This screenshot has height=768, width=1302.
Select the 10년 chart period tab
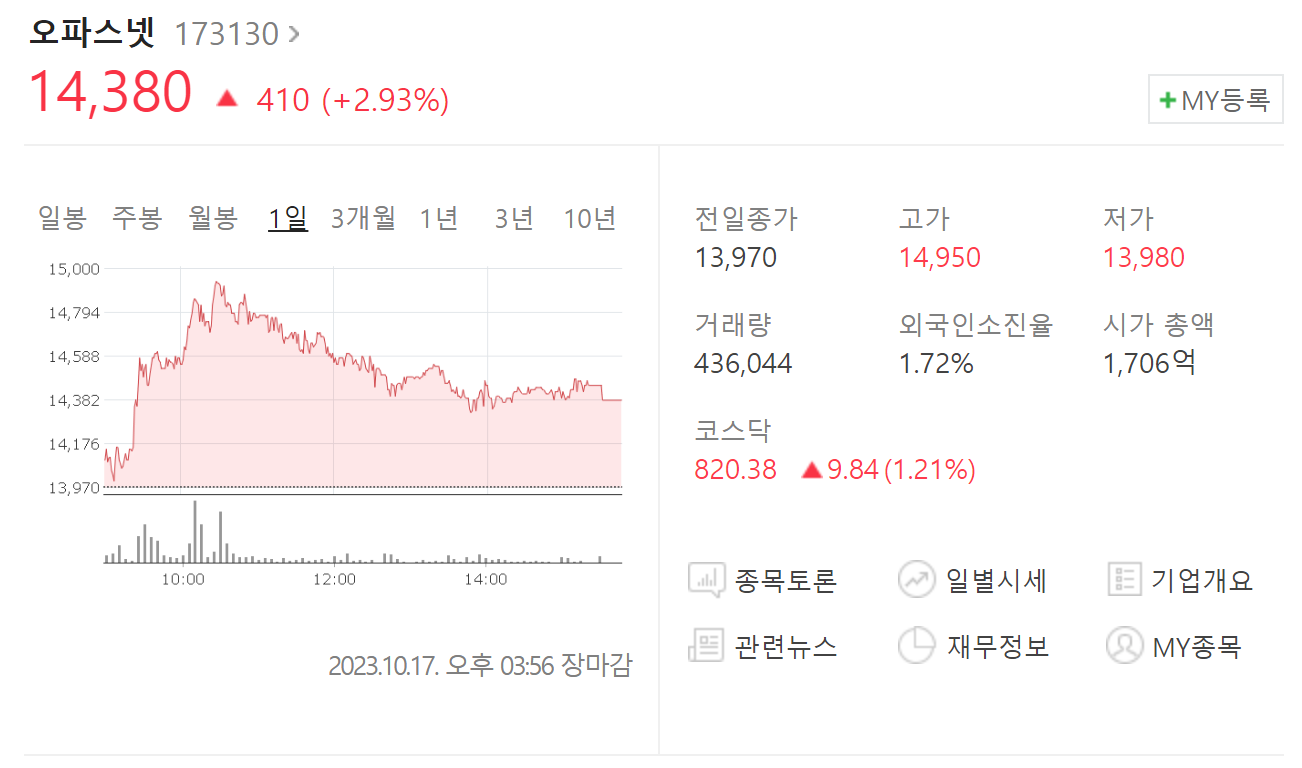click(592, 217)
